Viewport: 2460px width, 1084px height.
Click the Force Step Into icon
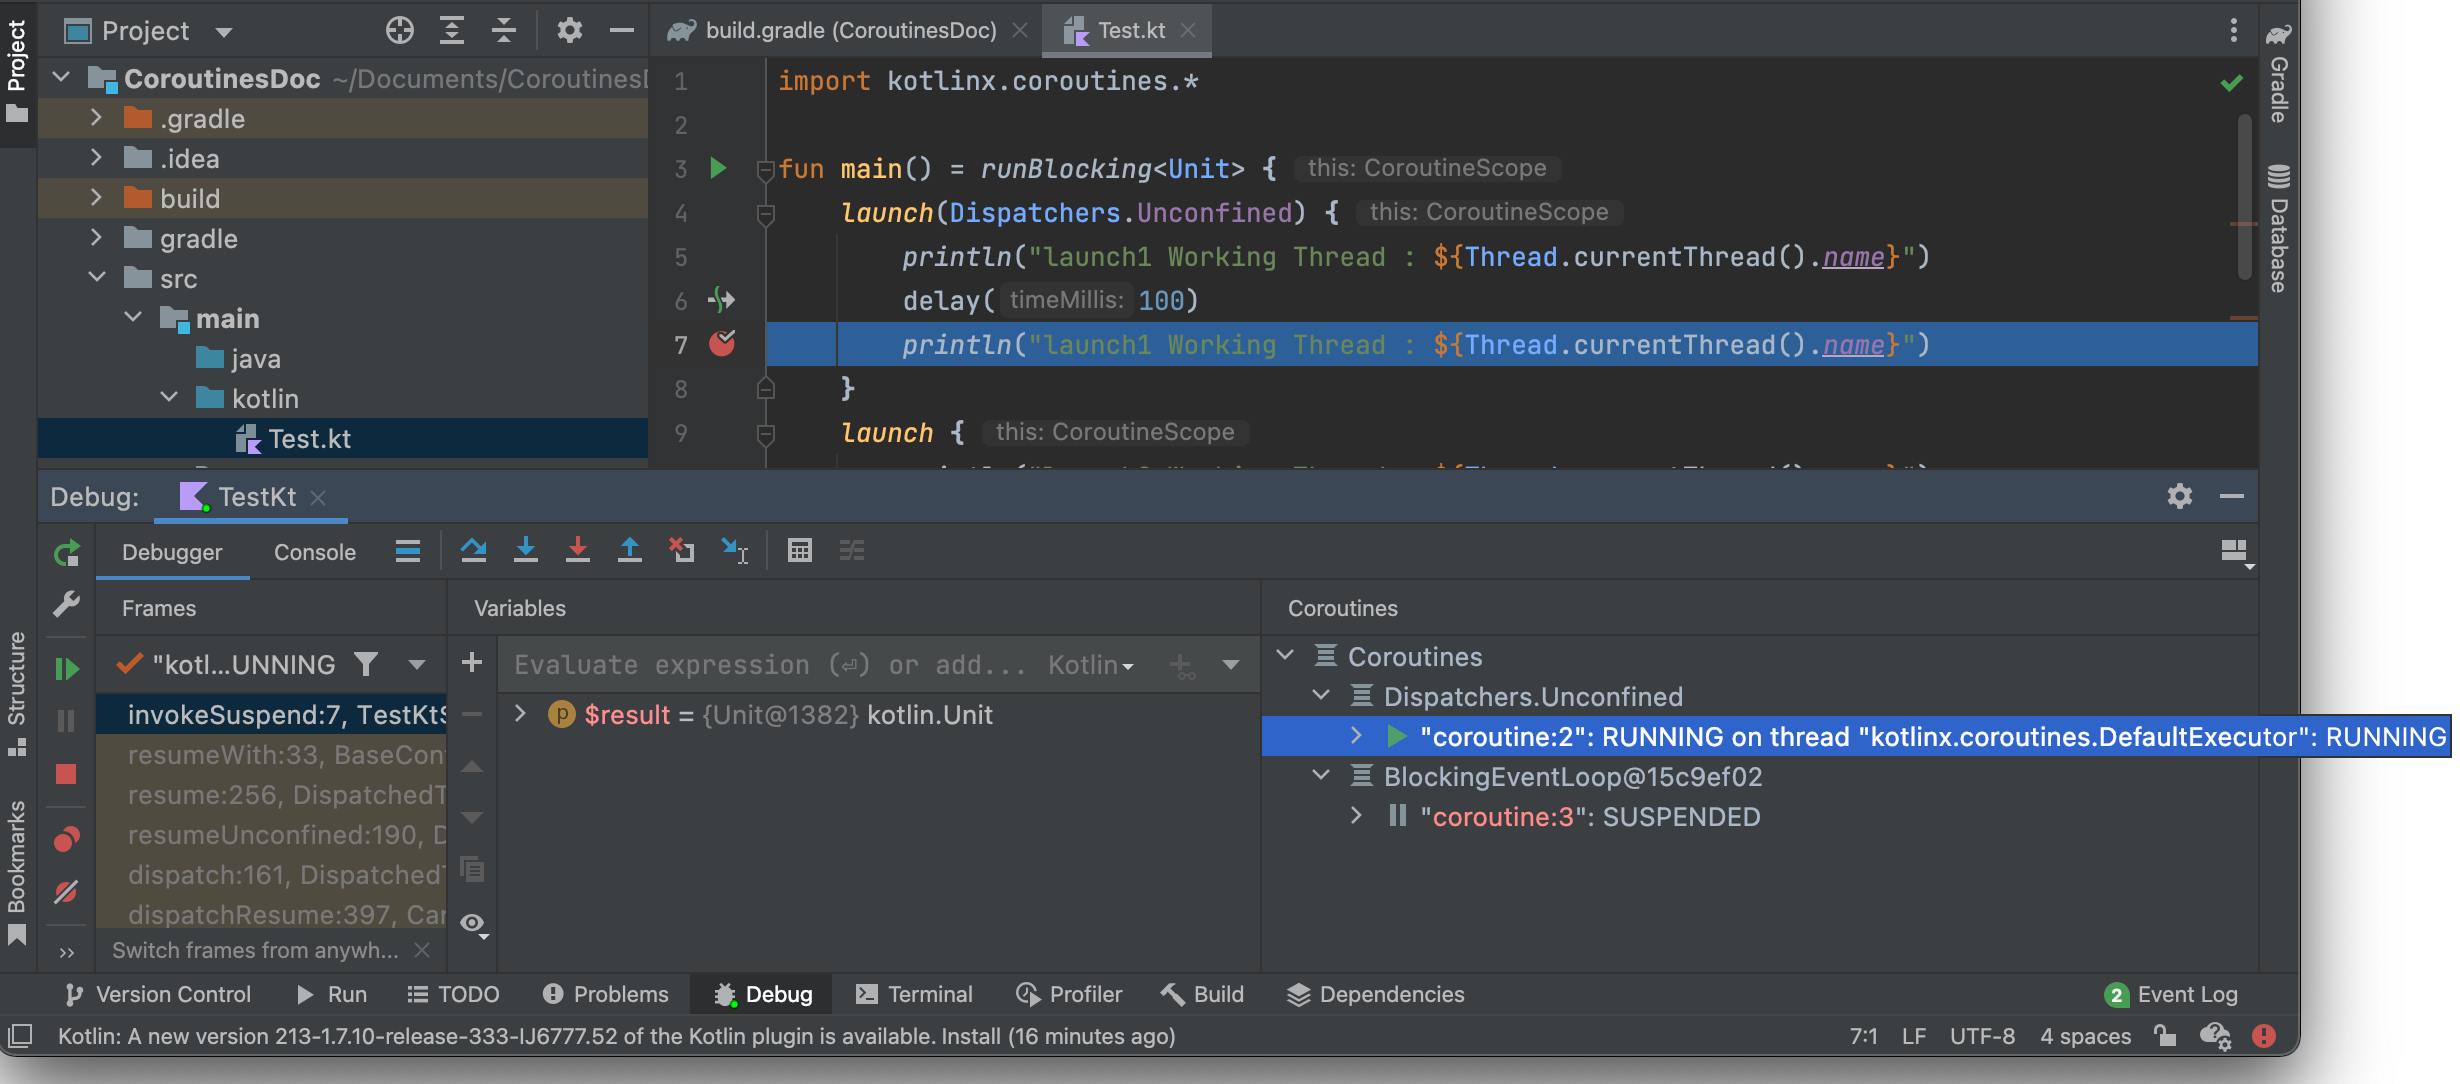click(577, 550)
